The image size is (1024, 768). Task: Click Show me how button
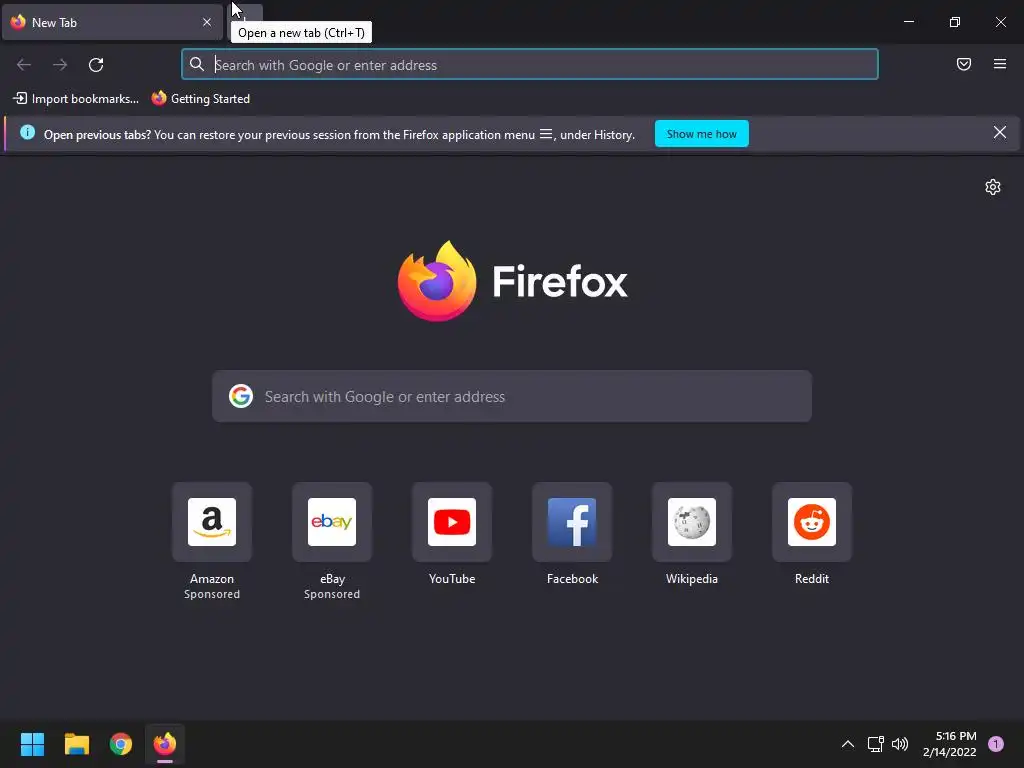coord(701,134)
